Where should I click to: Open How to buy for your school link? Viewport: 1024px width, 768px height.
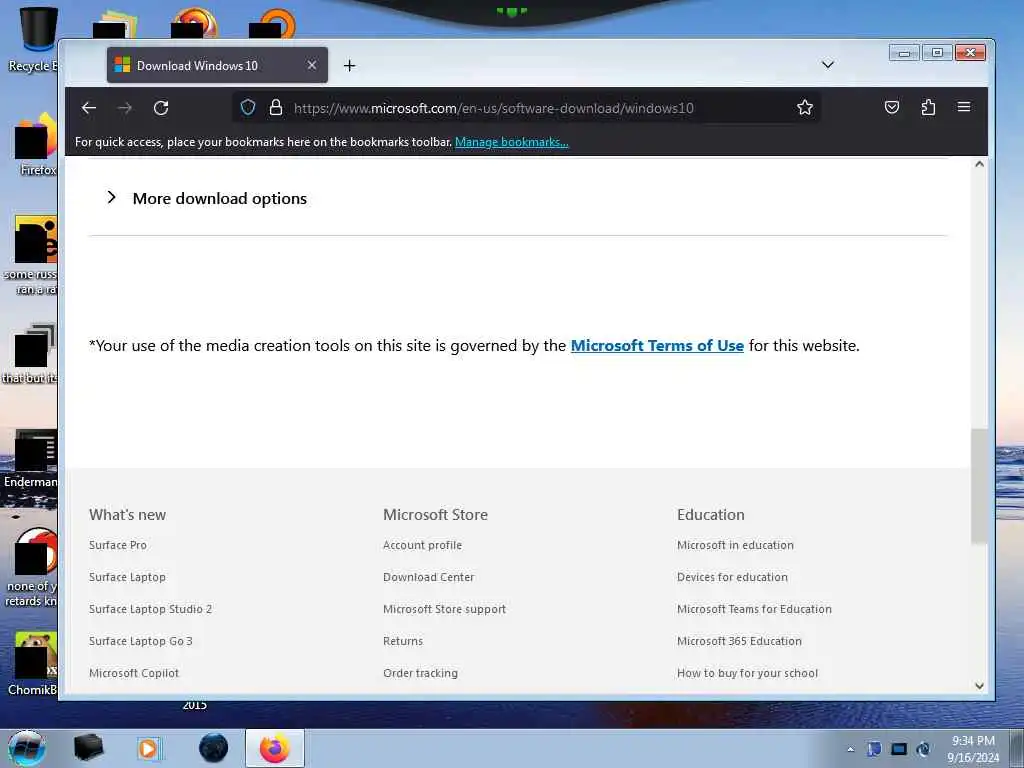[x=747, y=673]
